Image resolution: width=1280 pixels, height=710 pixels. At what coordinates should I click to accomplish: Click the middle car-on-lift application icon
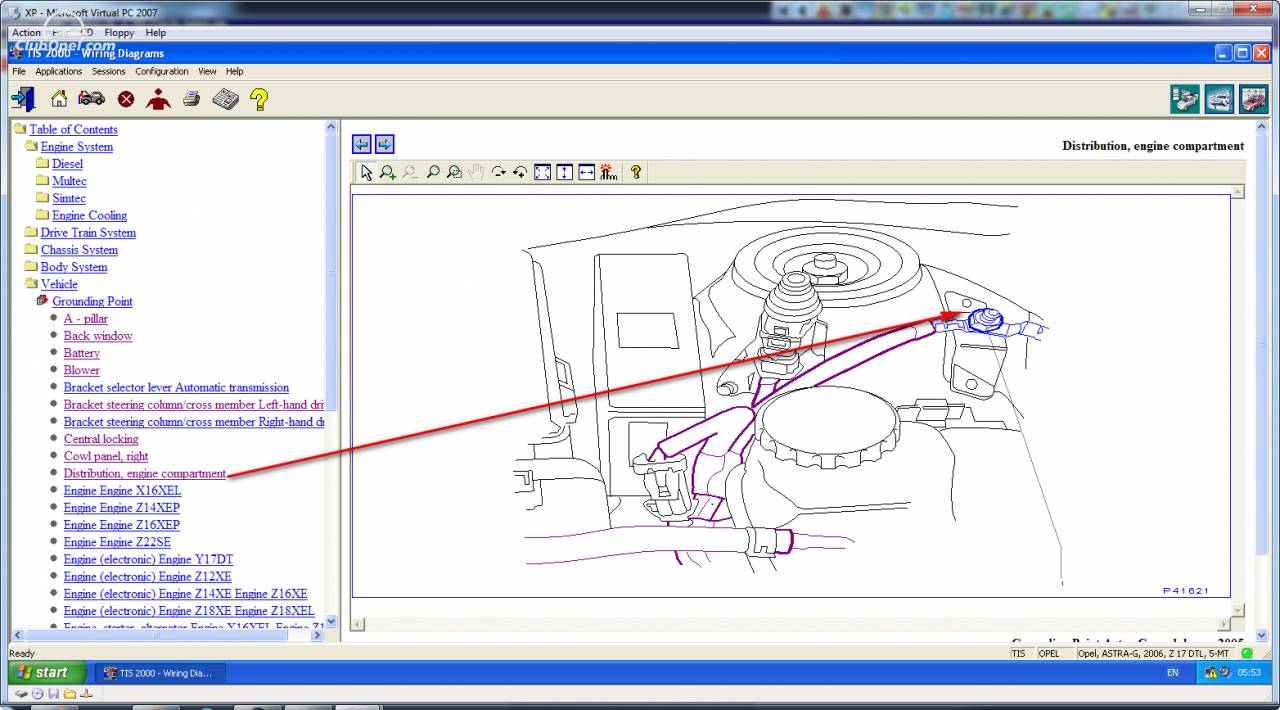tap(1219, 99)
